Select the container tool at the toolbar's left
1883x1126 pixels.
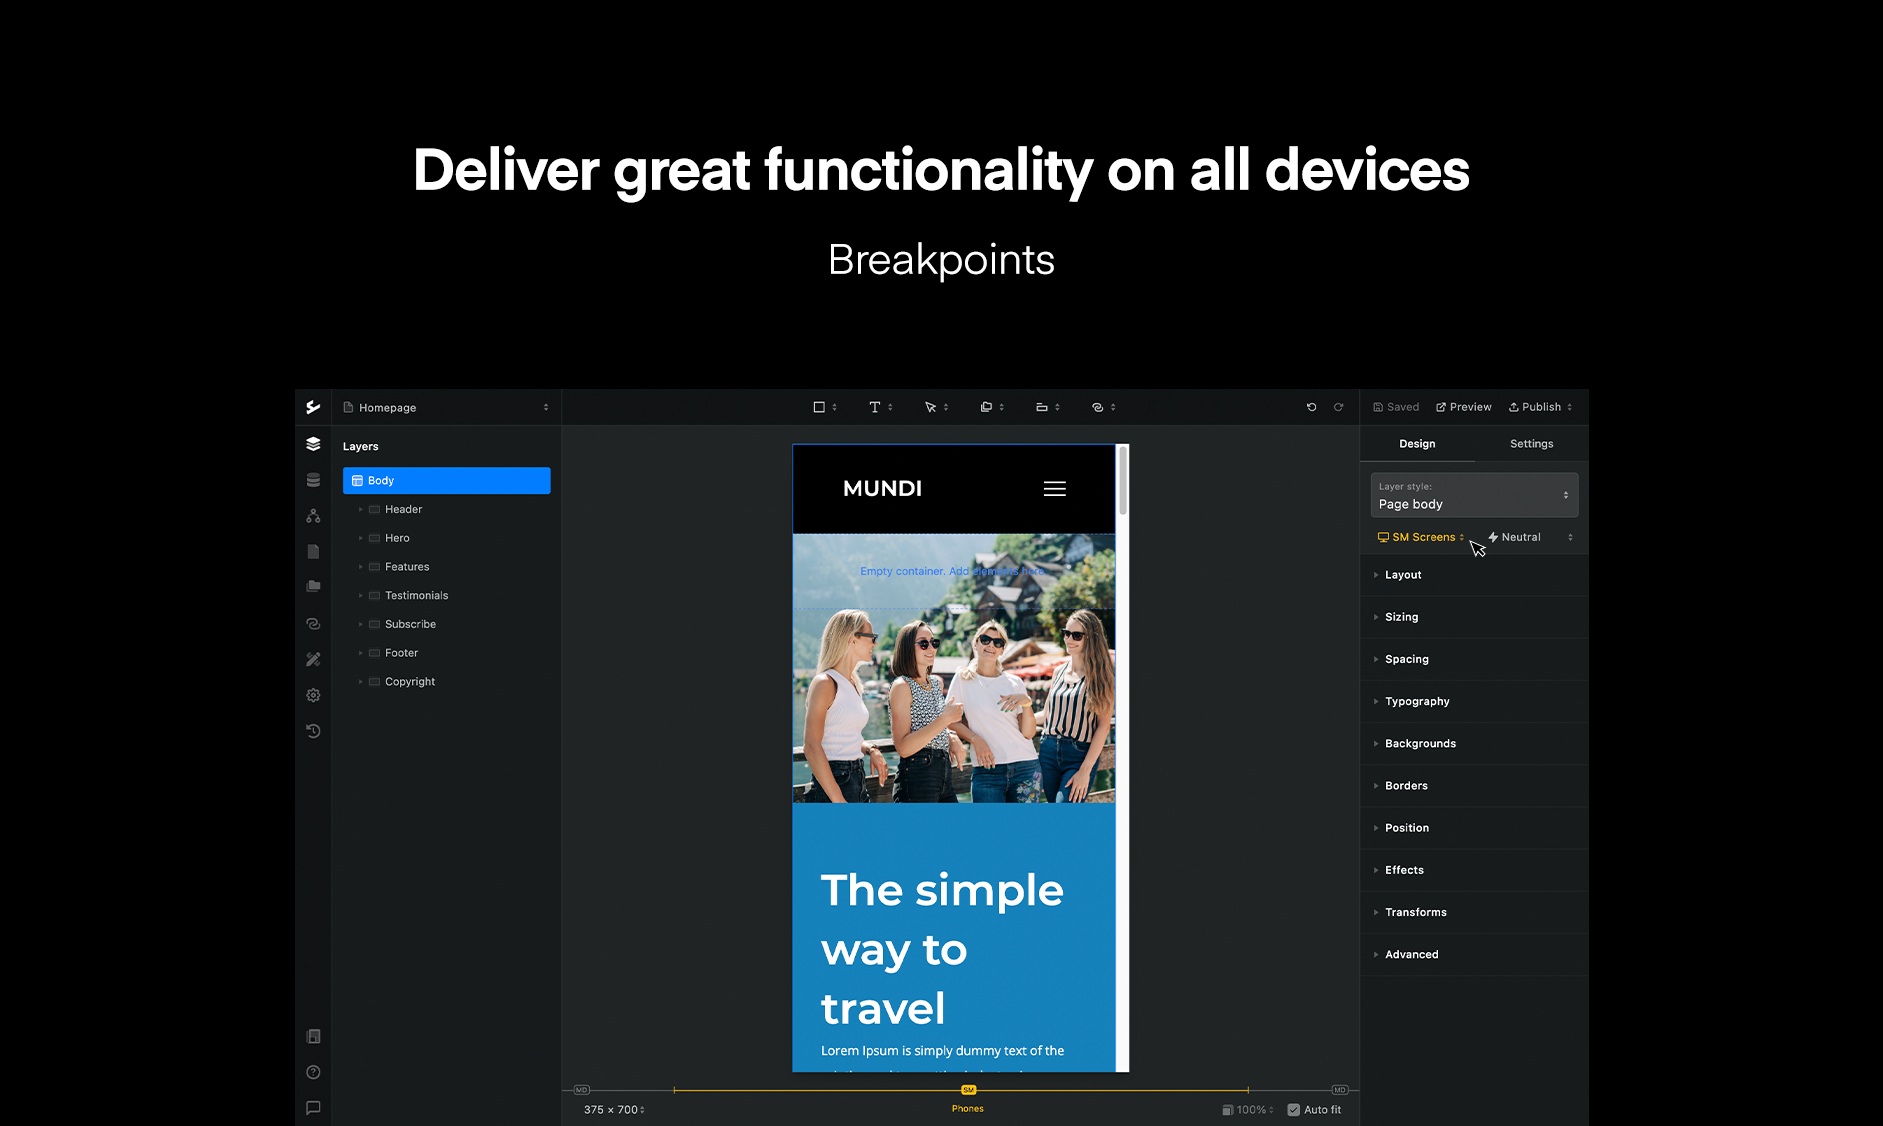click(821, 407)
